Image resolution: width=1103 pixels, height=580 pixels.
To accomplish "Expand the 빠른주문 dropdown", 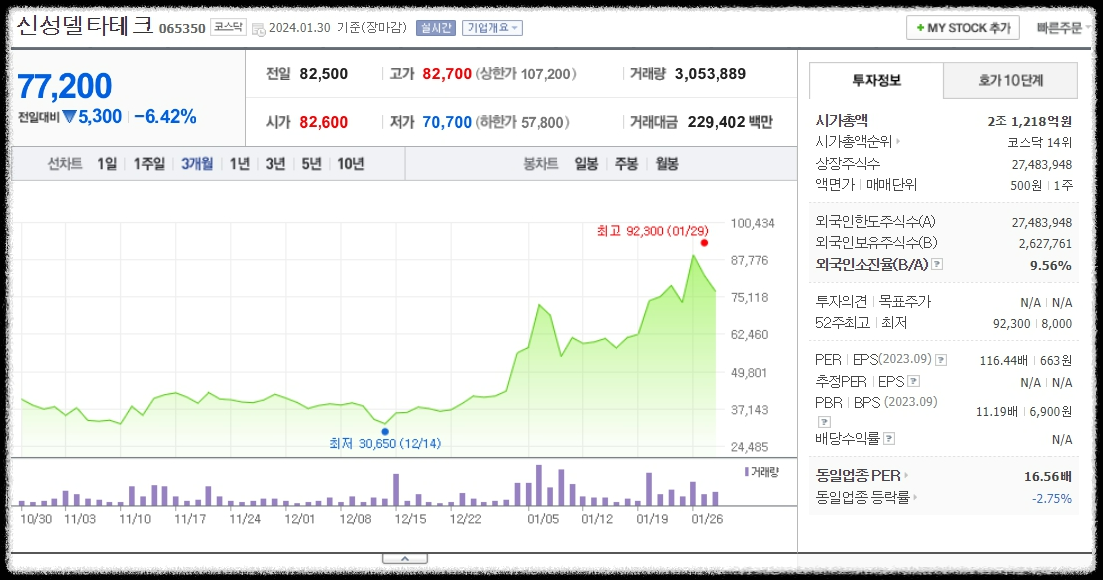I will (x=1062, y=28).
